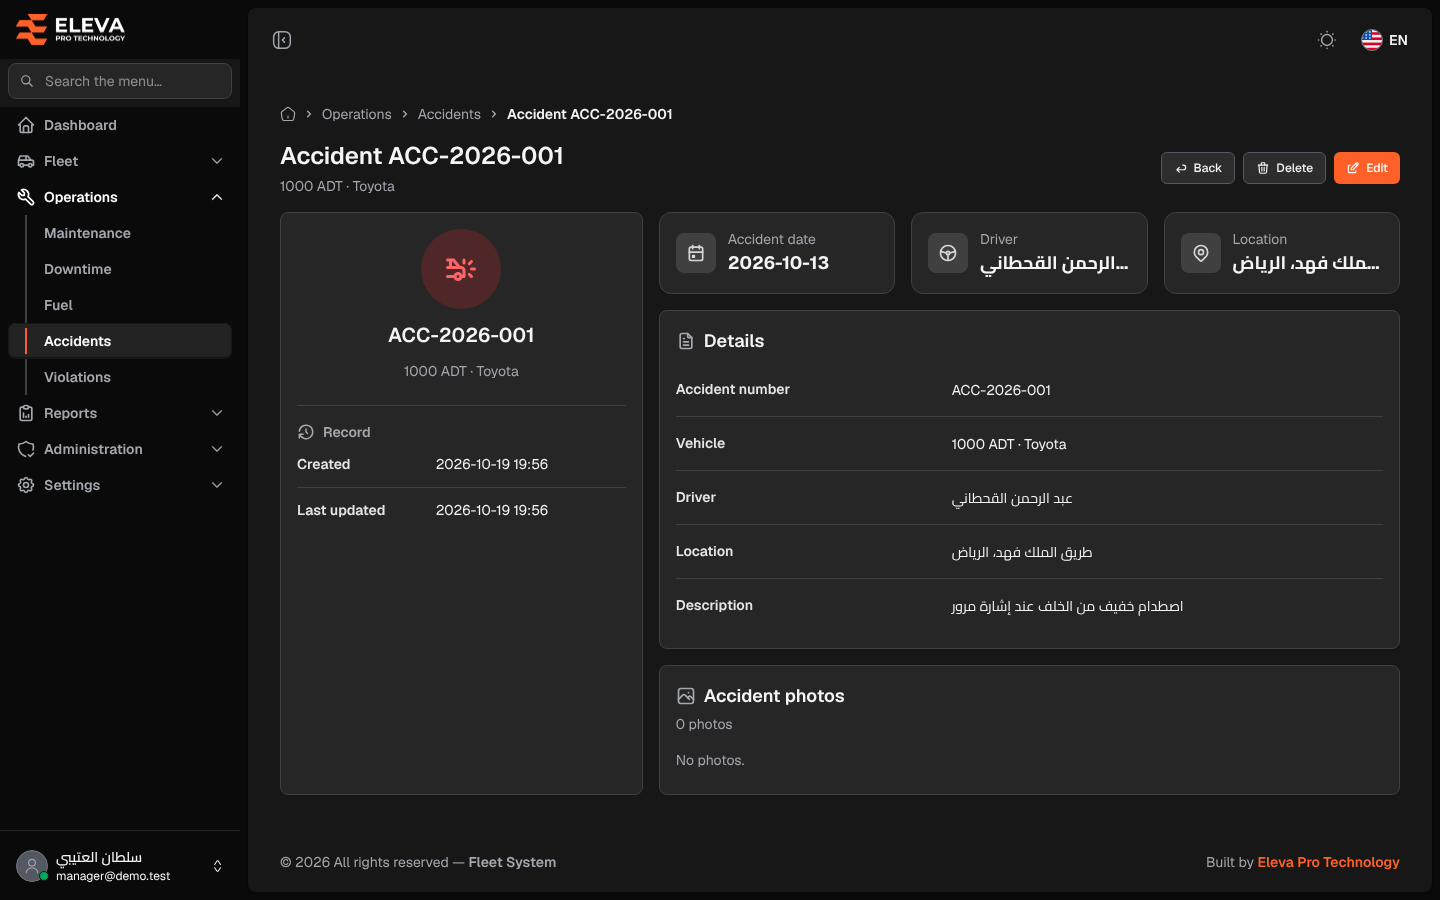Click the Dashboard home icon in sidebar
Screen dimensions: 1440x900
pos(26,125)
